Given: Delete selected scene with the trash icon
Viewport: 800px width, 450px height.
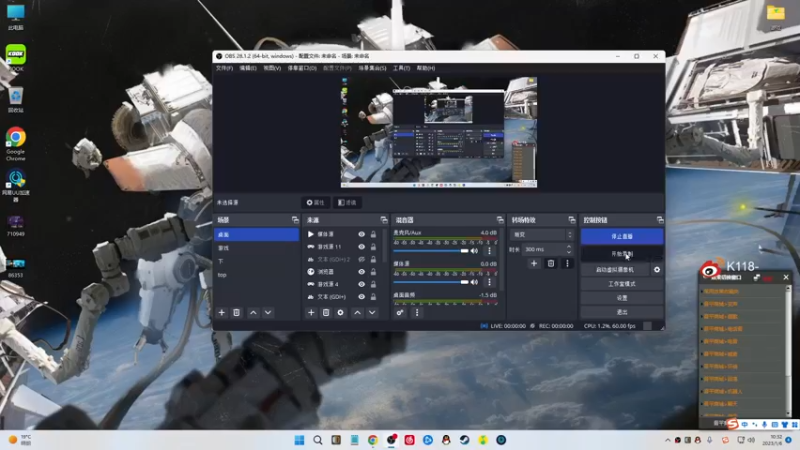Looking at the screenshot, I should coord(236,312).
